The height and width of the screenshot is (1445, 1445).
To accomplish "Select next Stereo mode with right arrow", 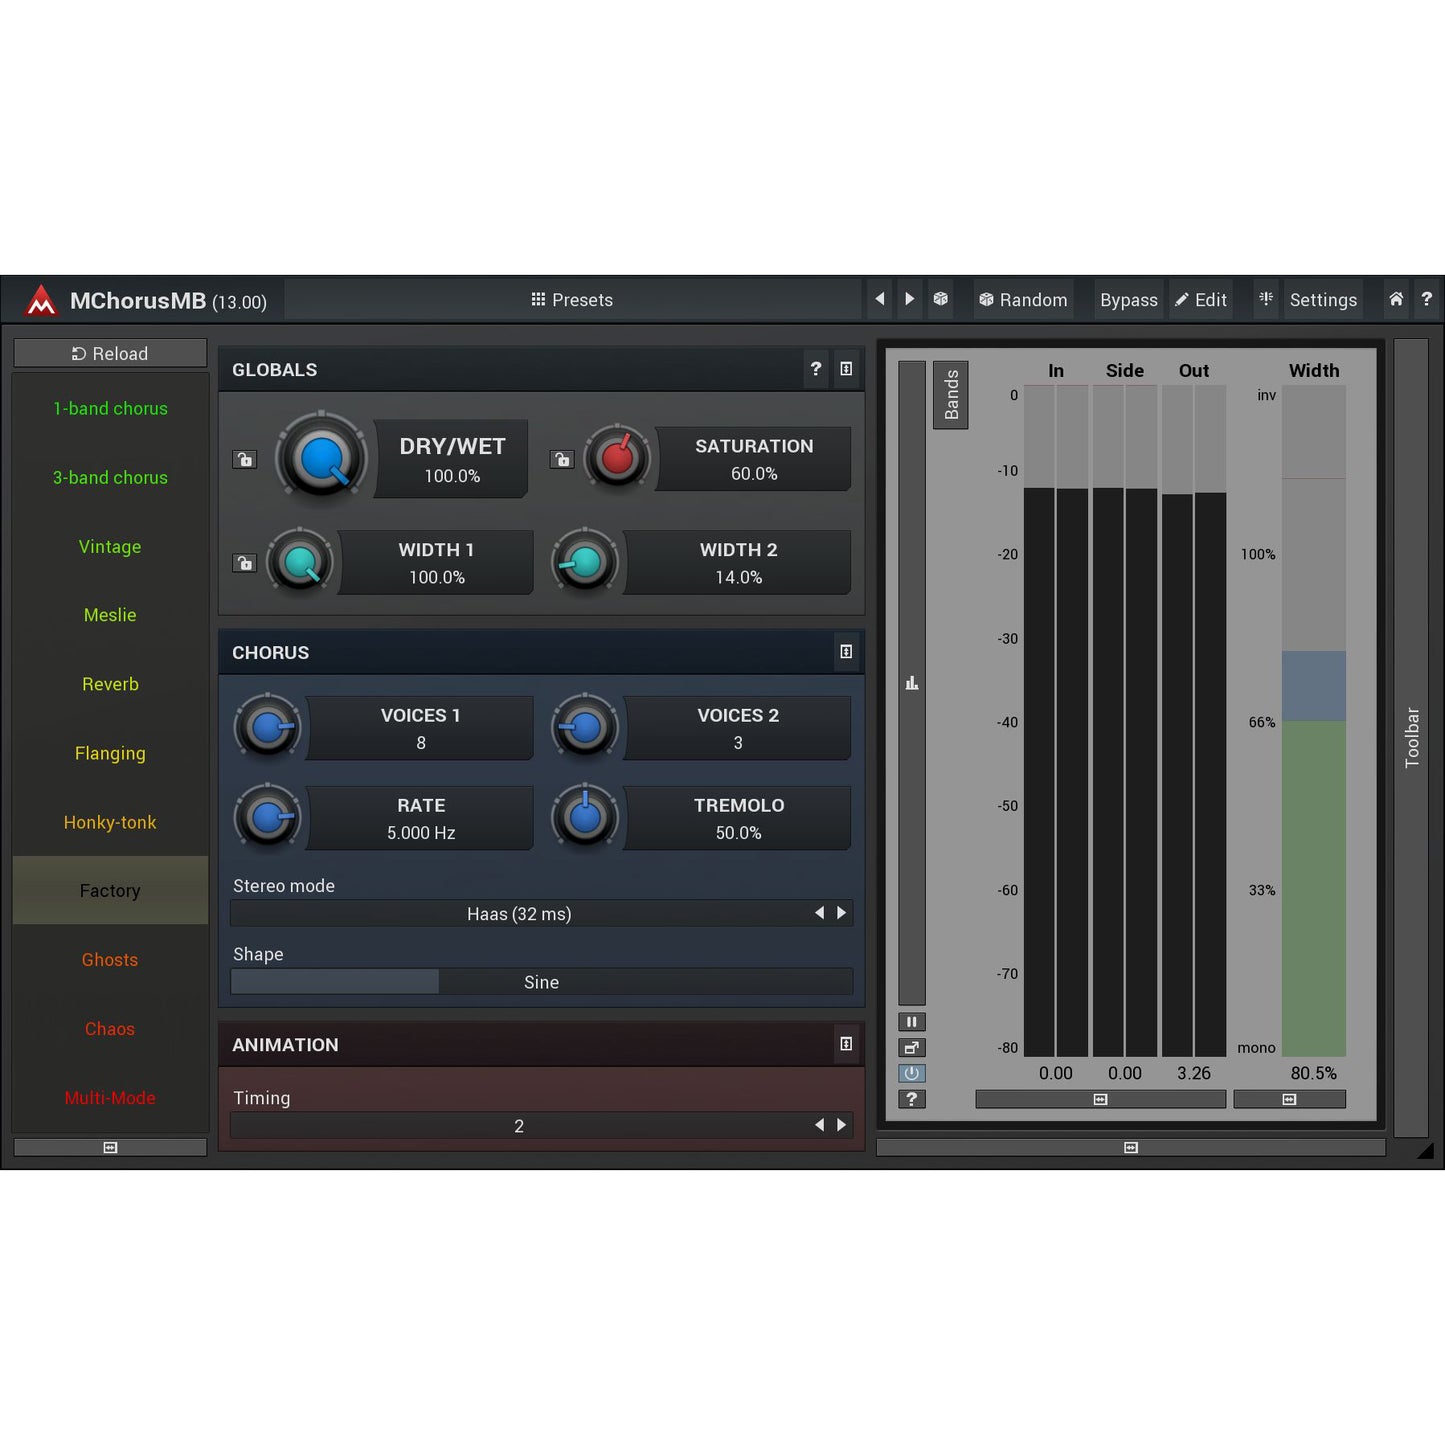I will (x=842, y=913).
